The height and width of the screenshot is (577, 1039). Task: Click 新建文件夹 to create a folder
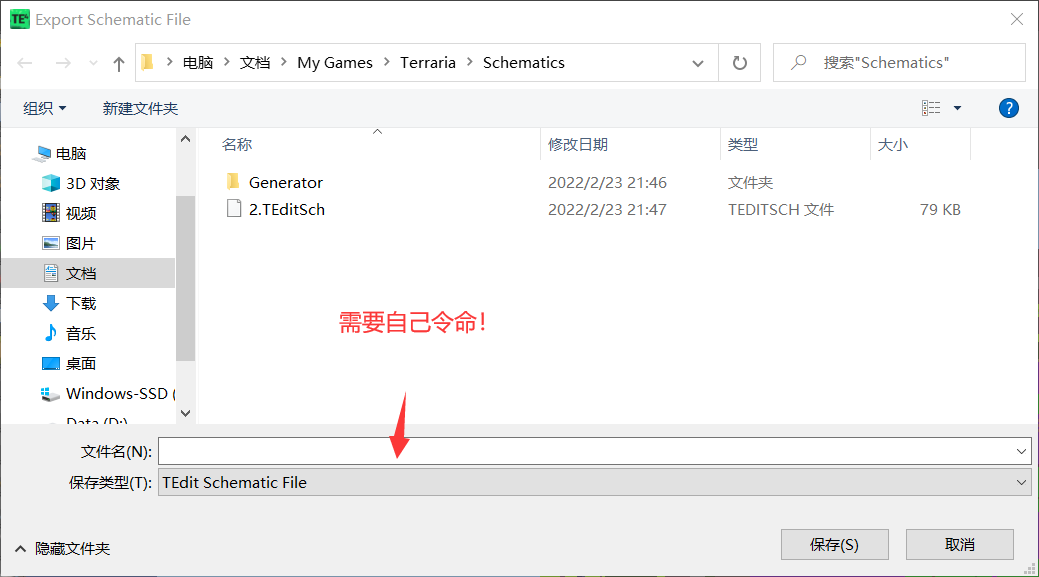coord(140,108)
